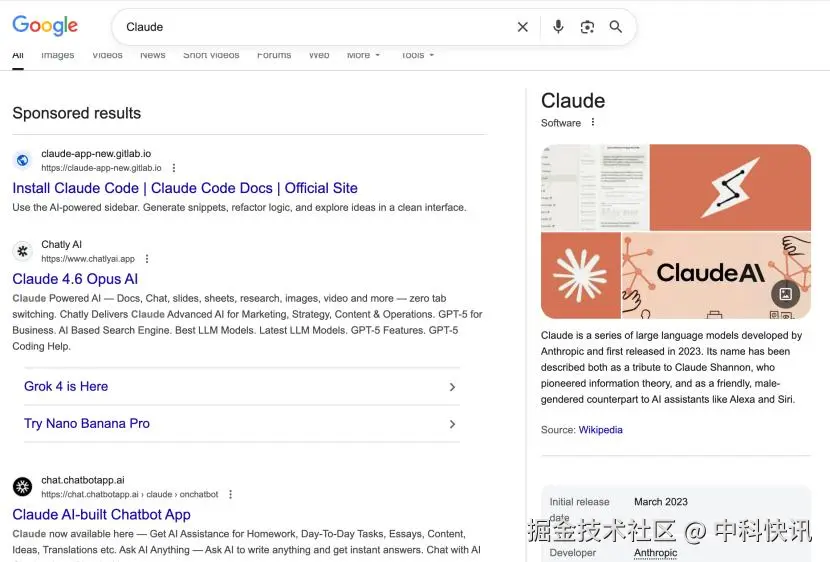This screenshot has width=830, height=562.
Task: Open the orange lightning-shape image thumbnail
Action: click(730, 187)
